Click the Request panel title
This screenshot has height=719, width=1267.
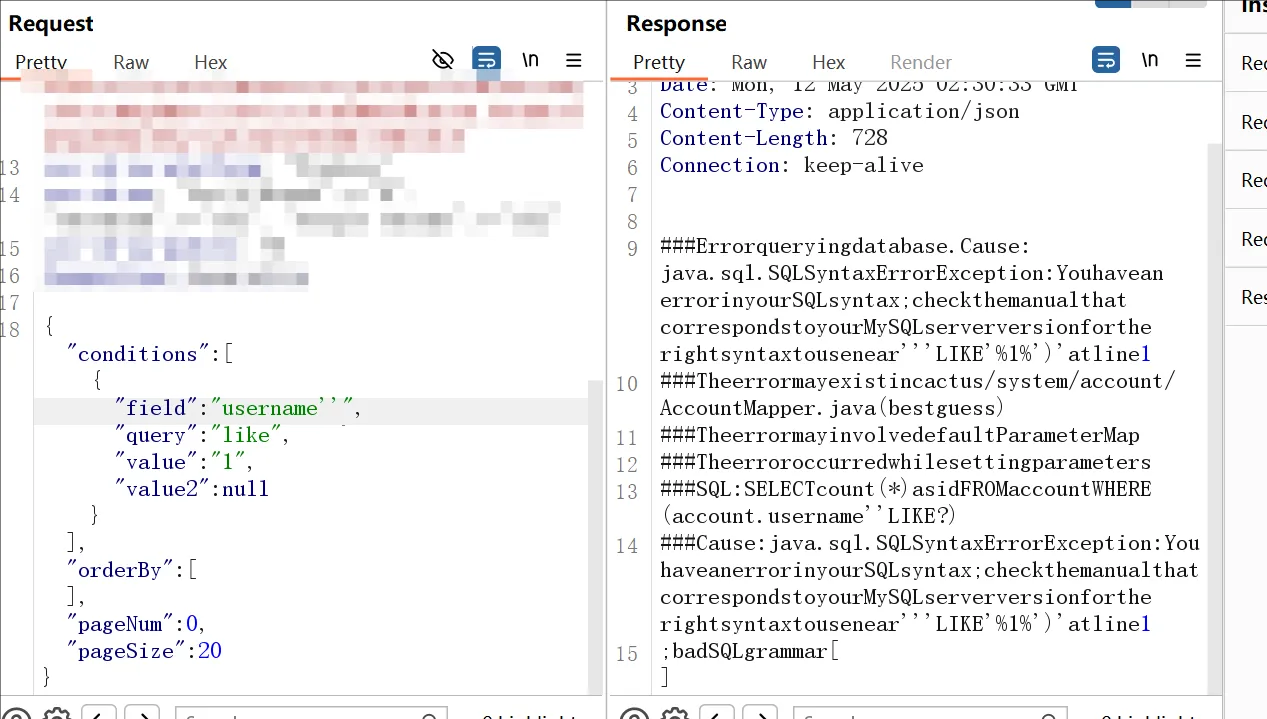point(51,23)
